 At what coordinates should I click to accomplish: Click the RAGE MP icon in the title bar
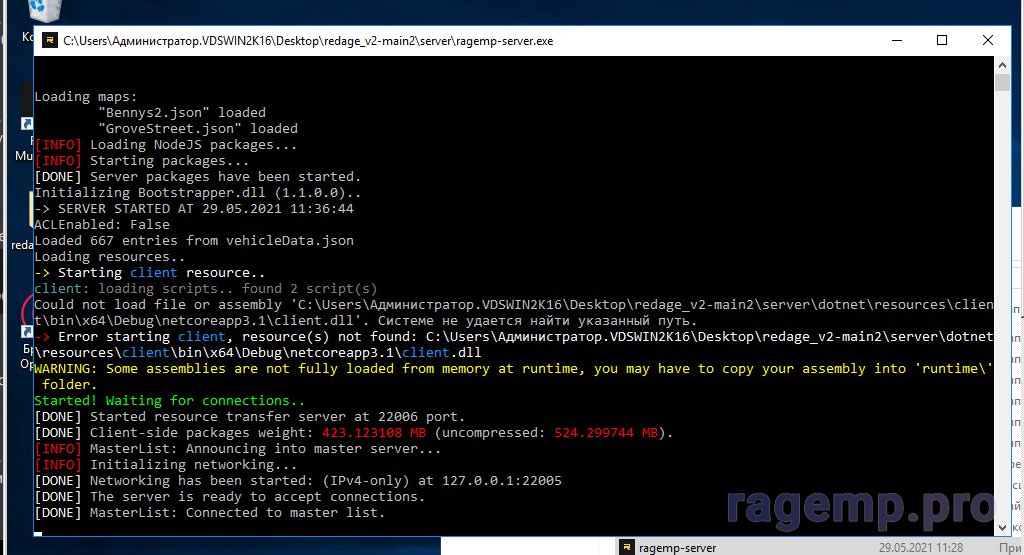coord(50,41)
